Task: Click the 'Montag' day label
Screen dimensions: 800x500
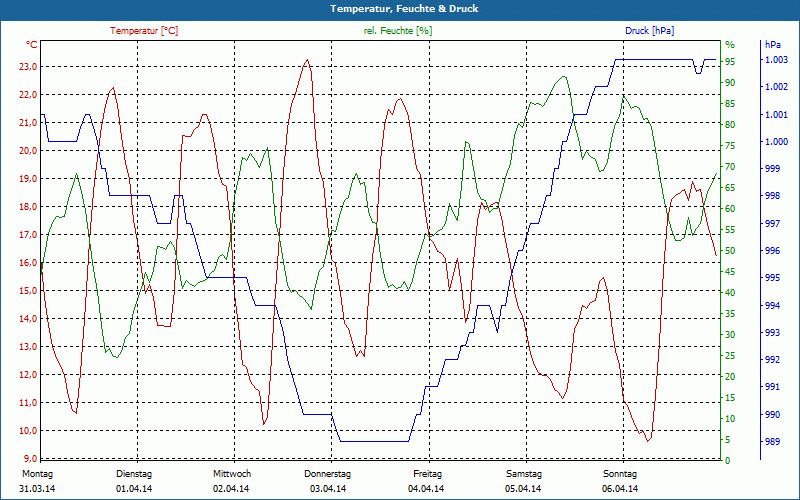Action: click(38, 474)
